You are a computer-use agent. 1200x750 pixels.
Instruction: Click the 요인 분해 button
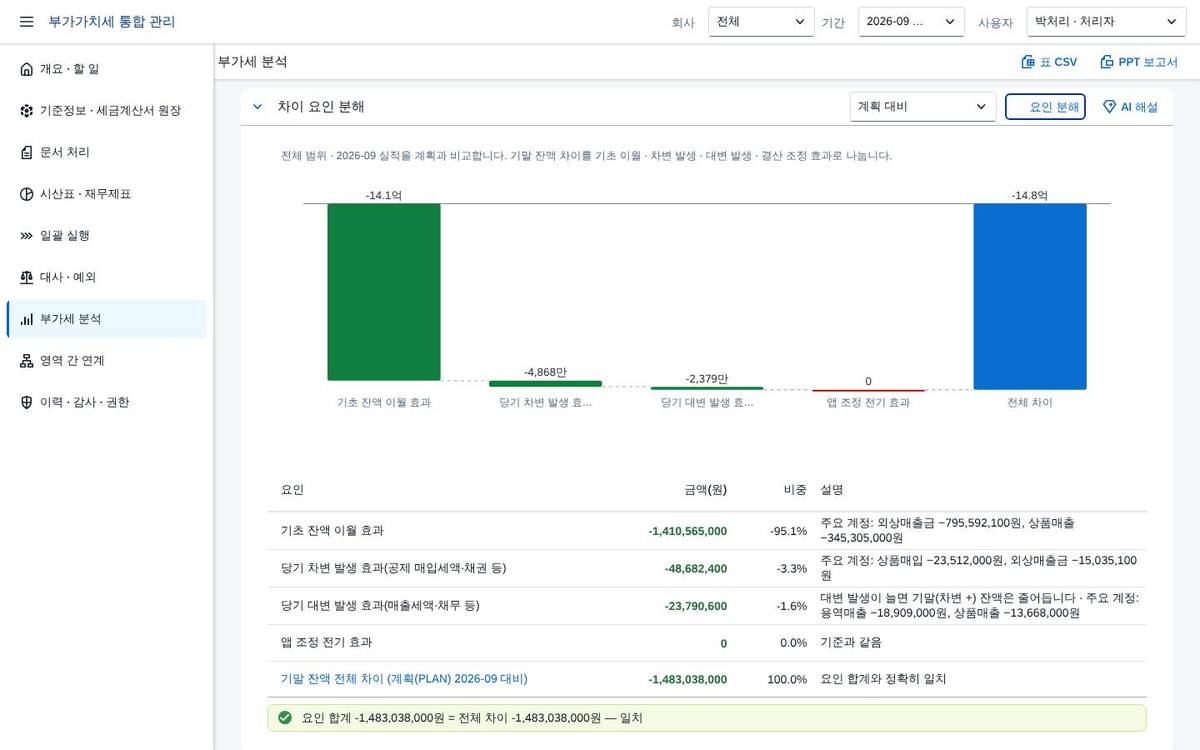pyautogui.click(x=1045, y=107)
